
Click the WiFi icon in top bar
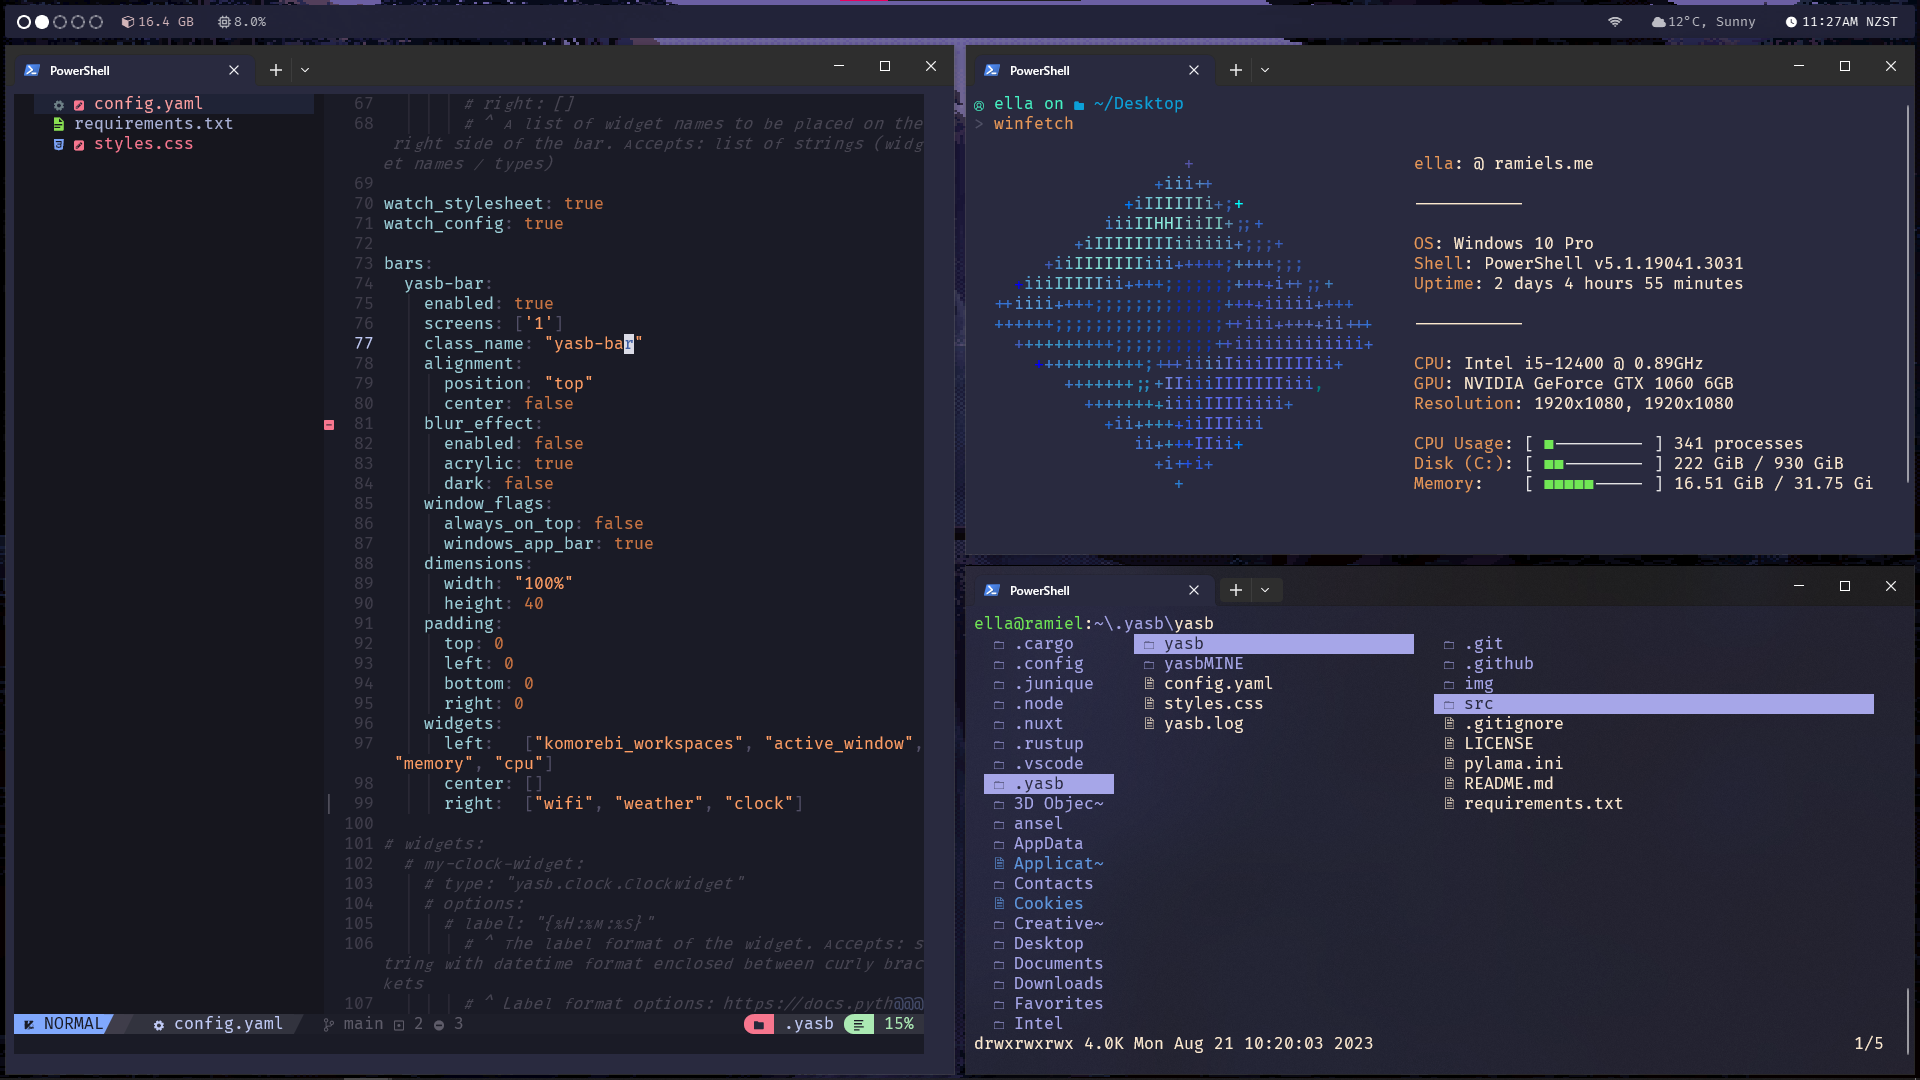(1615, 22)
